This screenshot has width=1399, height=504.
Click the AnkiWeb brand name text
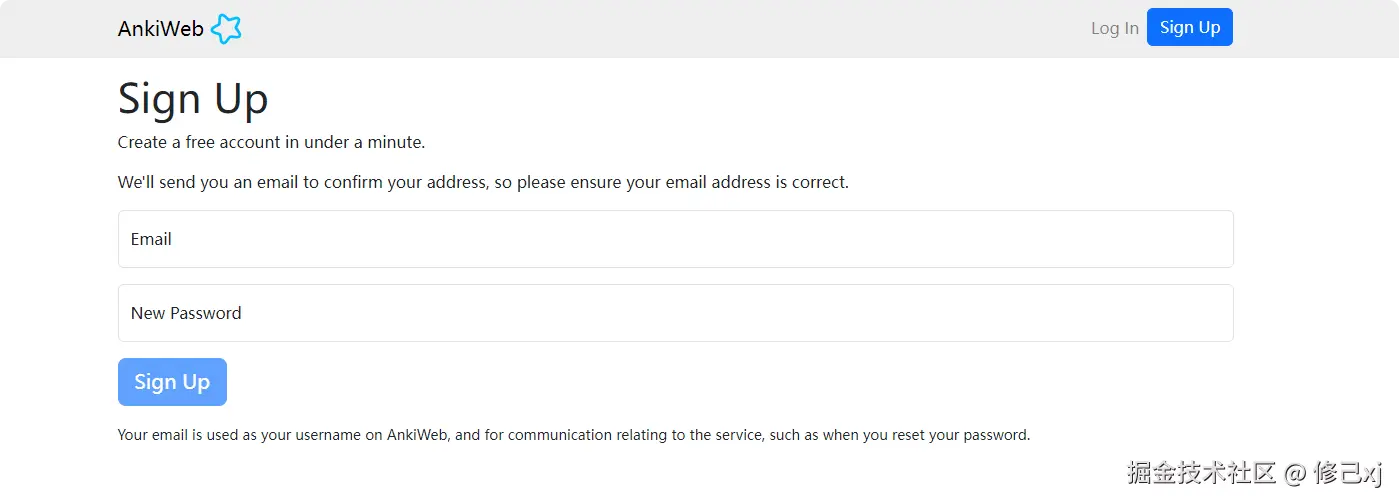pos(160,29)
